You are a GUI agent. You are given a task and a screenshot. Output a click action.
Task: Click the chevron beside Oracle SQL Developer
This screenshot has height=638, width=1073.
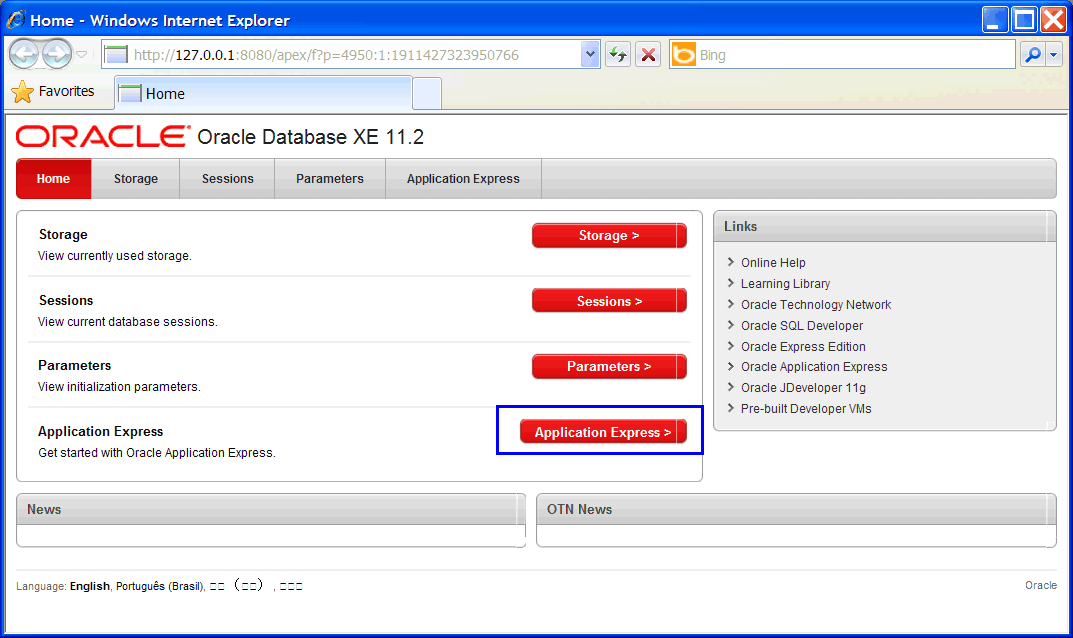[x=731, y=325]
